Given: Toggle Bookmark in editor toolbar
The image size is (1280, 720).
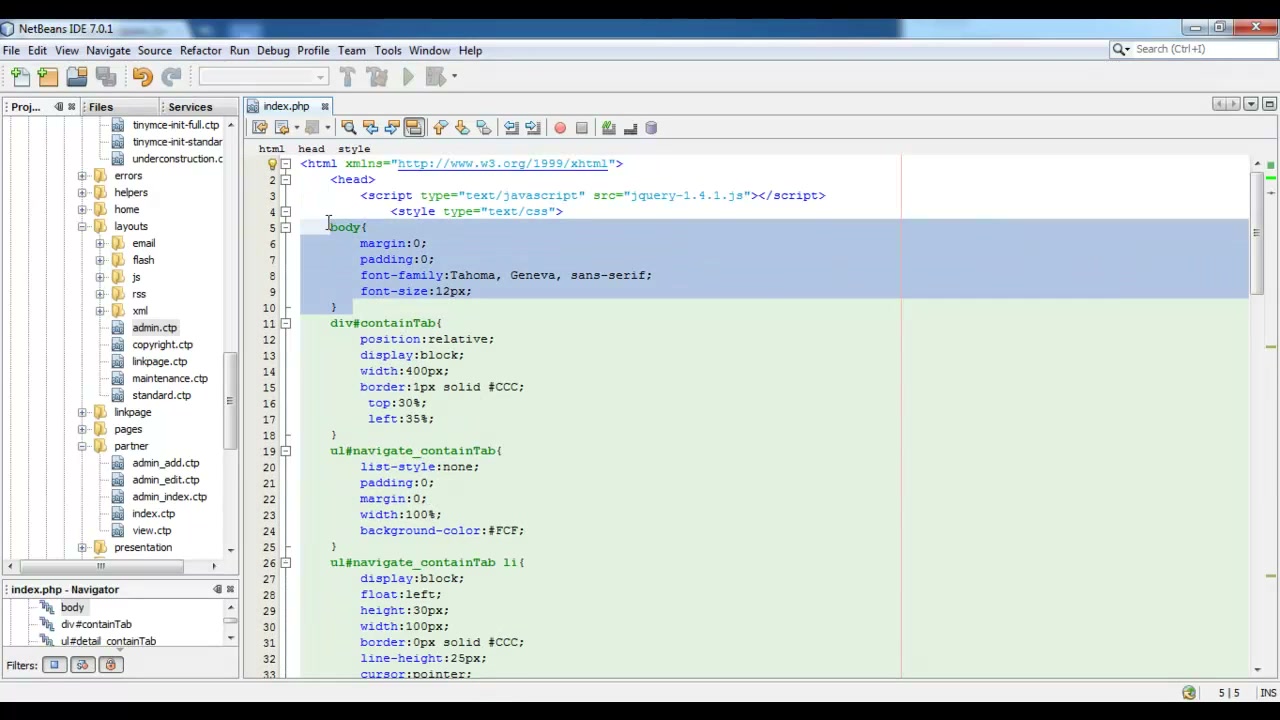Looking at the screenshot, I should (484, 128).
